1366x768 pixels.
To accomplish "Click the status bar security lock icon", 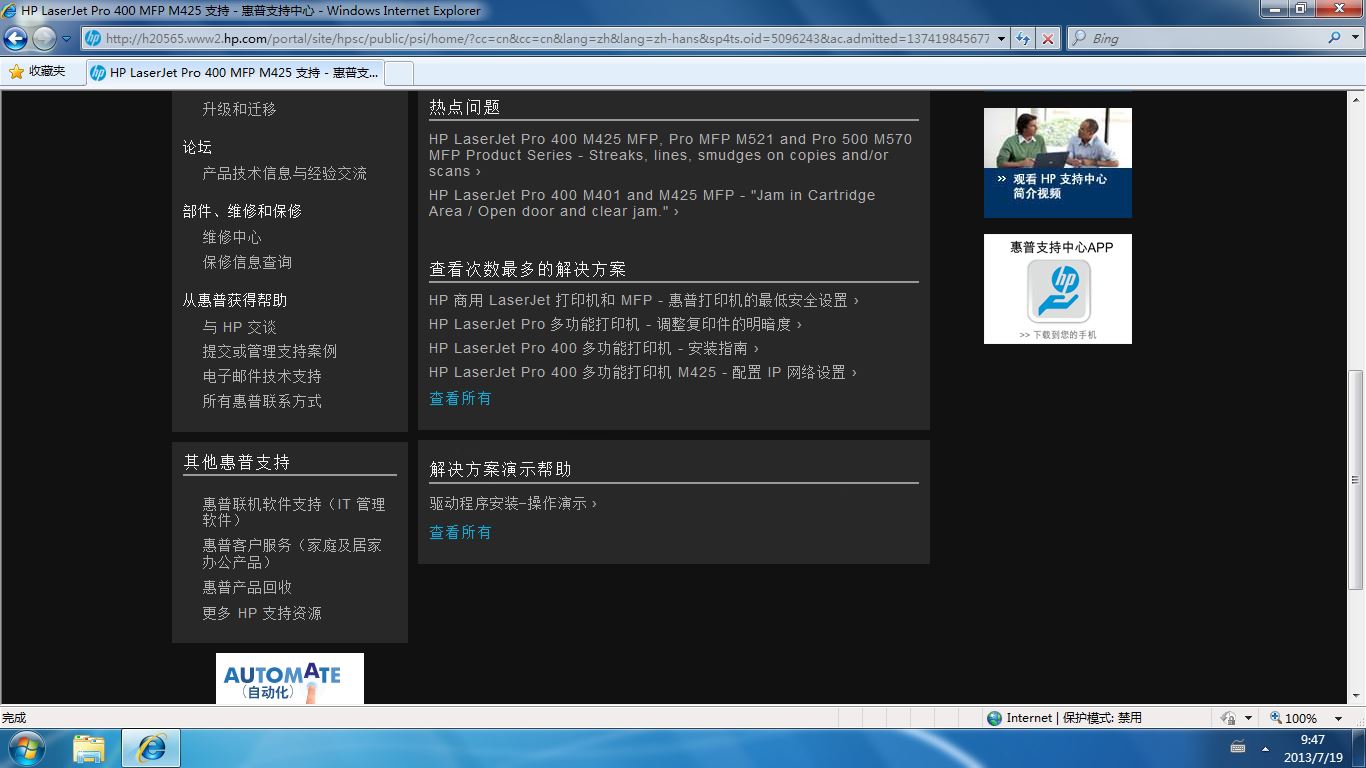I will [1228, 718].
